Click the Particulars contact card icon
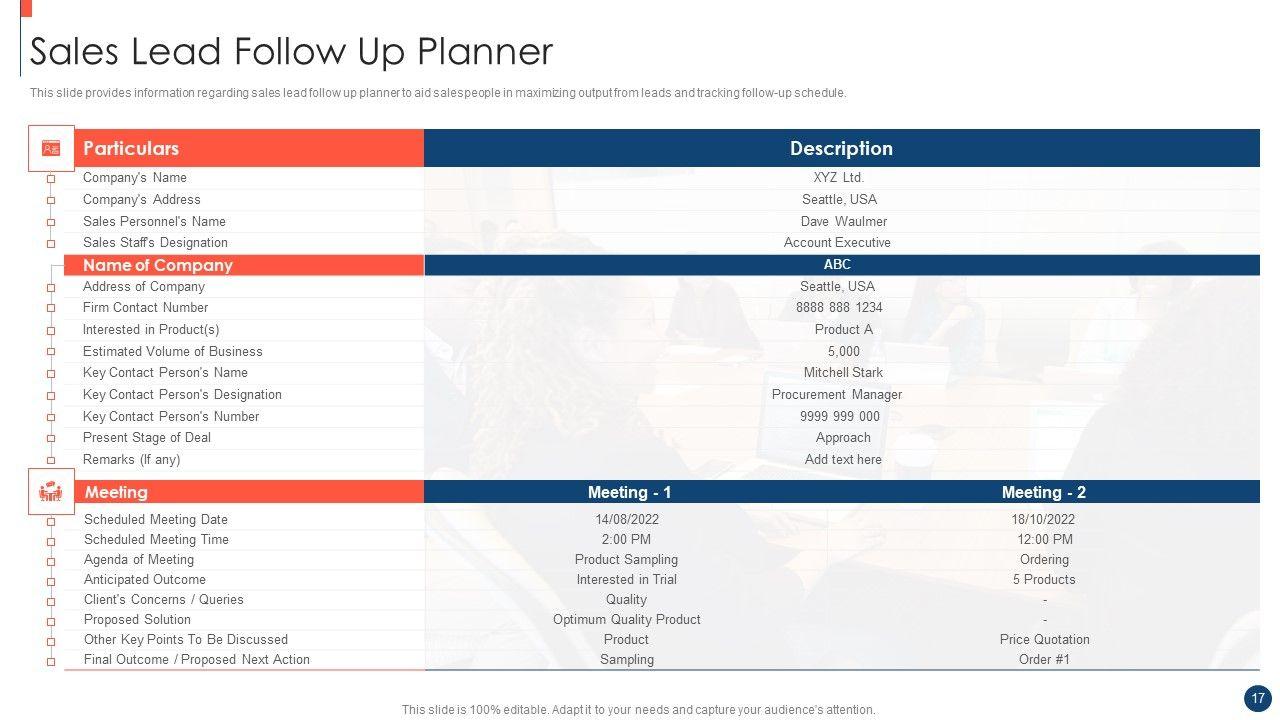1280x720 pixels. [51, 148]
